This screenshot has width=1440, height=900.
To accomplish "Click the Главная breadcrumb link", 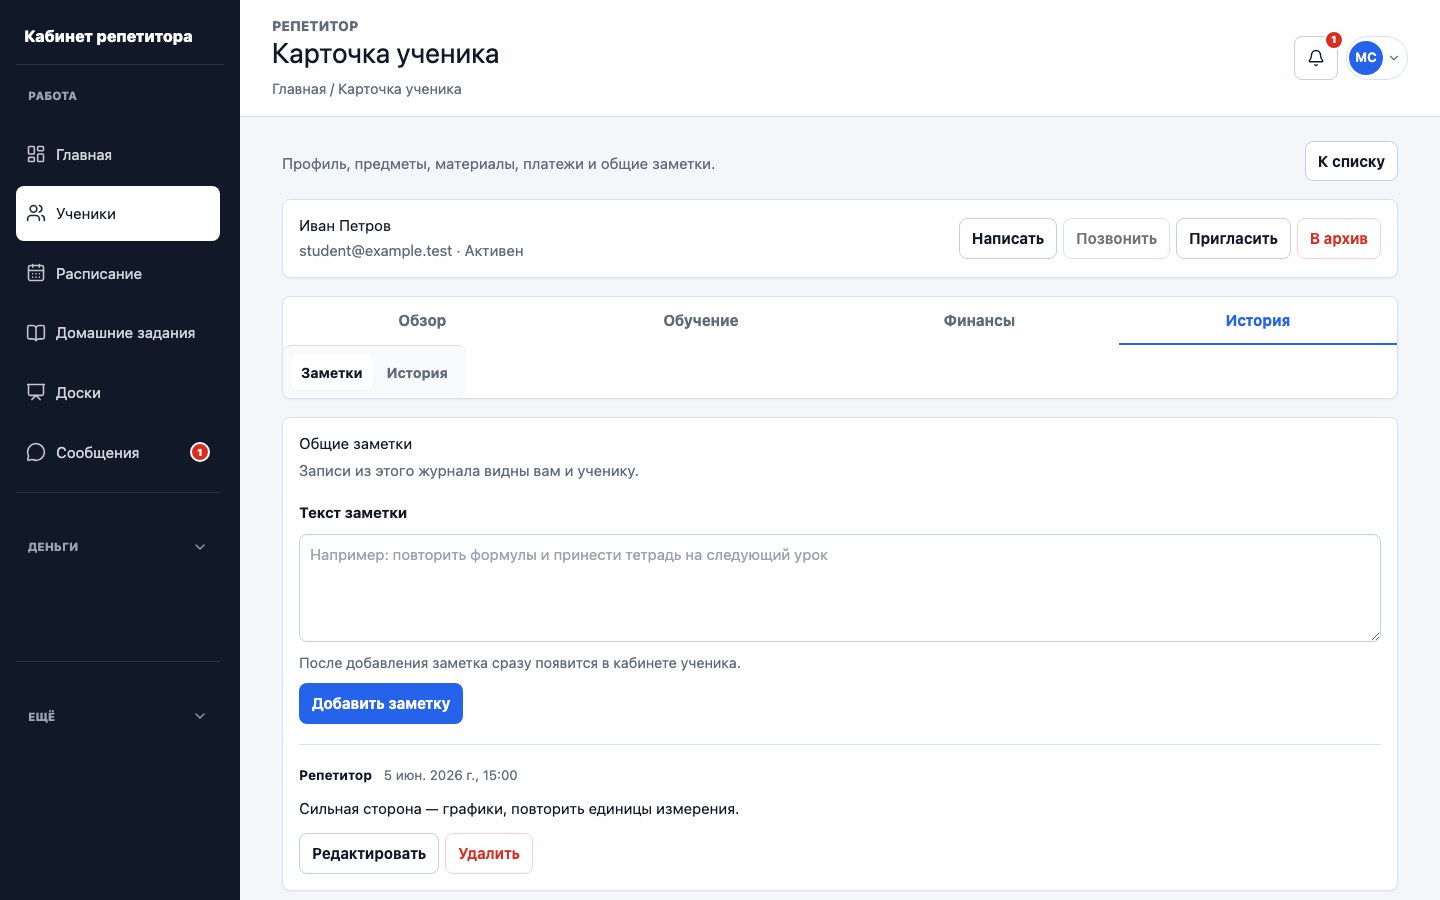I will [299, 89].
